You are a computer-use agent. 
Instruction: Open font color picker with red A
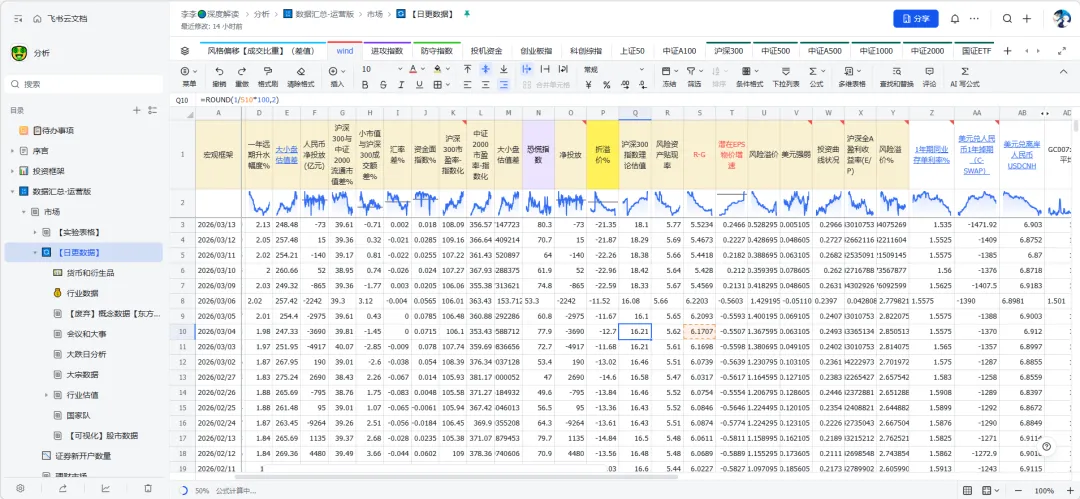coord(416,70)
